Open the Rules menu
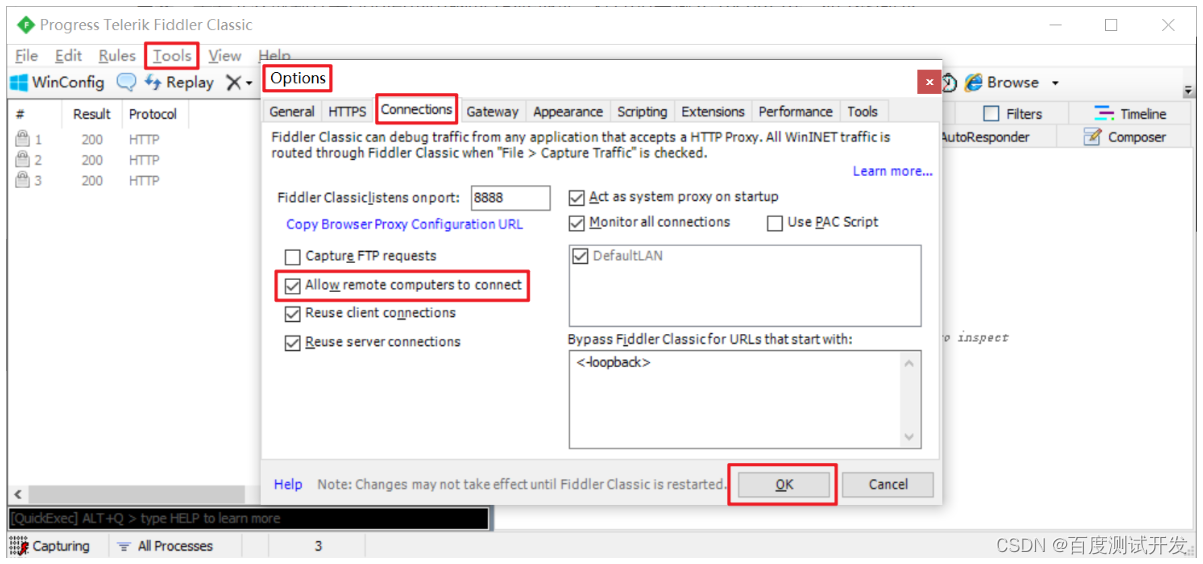This screenshot has height=564, width=1203. click(x=117, y=56)
